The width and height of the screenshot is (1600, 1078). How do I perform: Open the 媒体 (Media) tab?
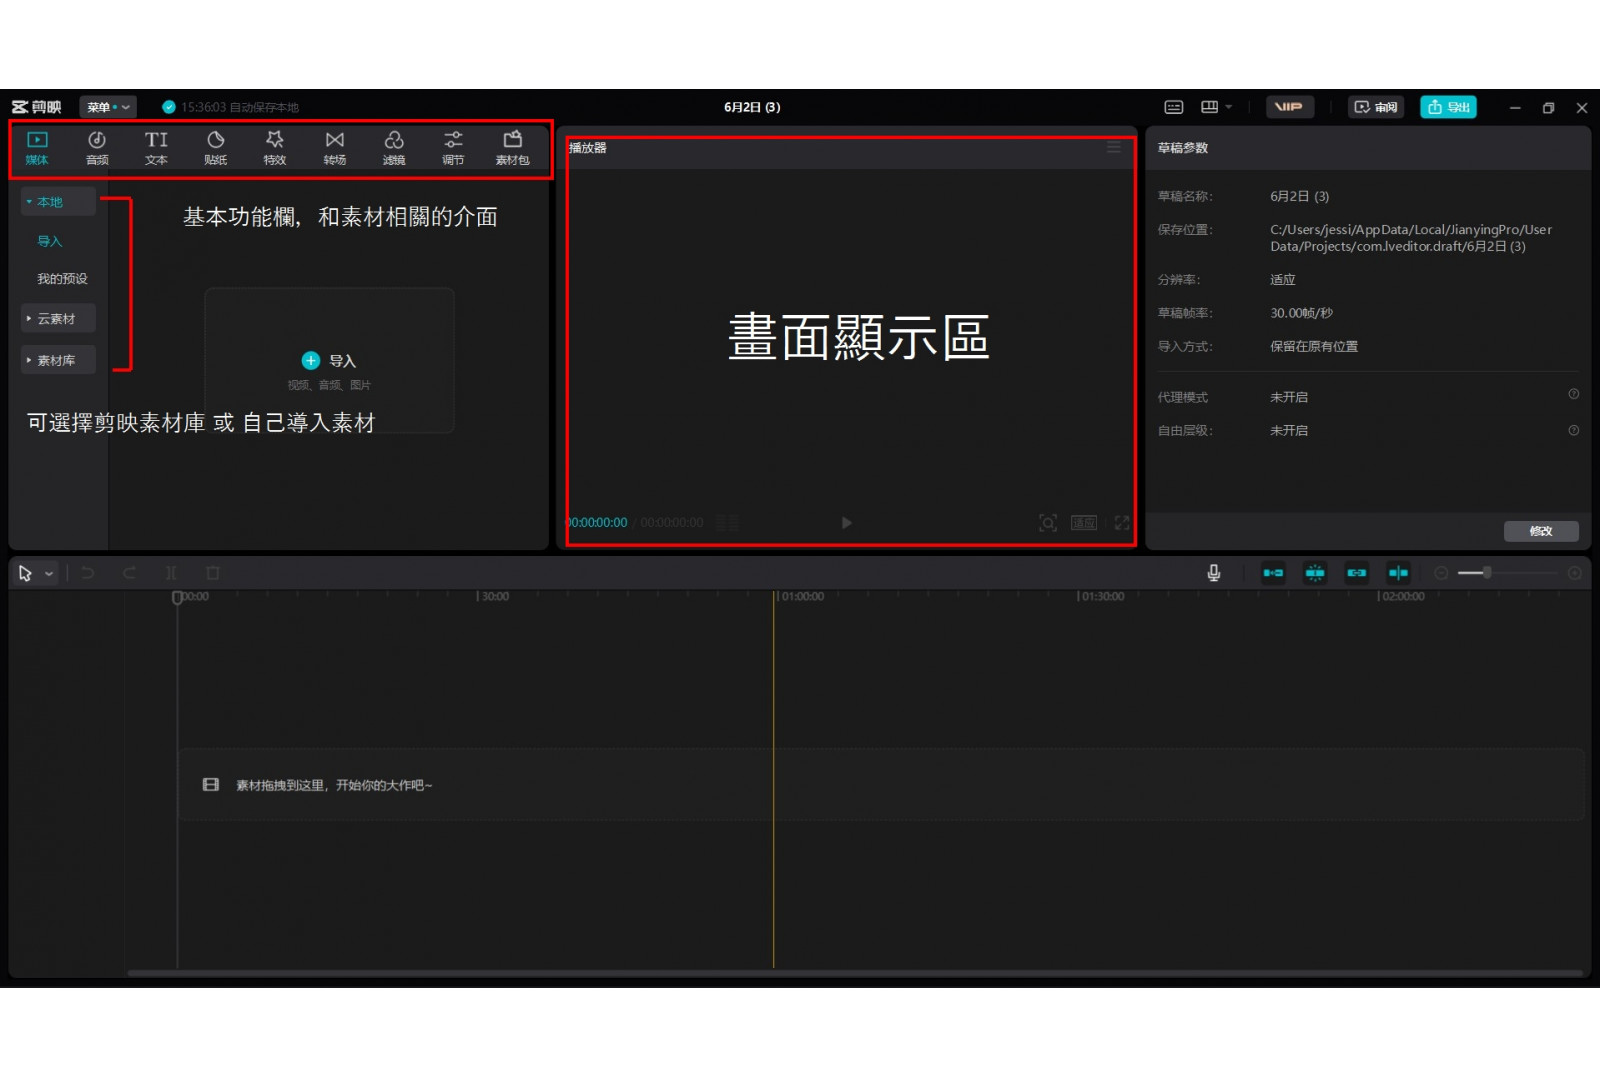click(x=37, y=148)
